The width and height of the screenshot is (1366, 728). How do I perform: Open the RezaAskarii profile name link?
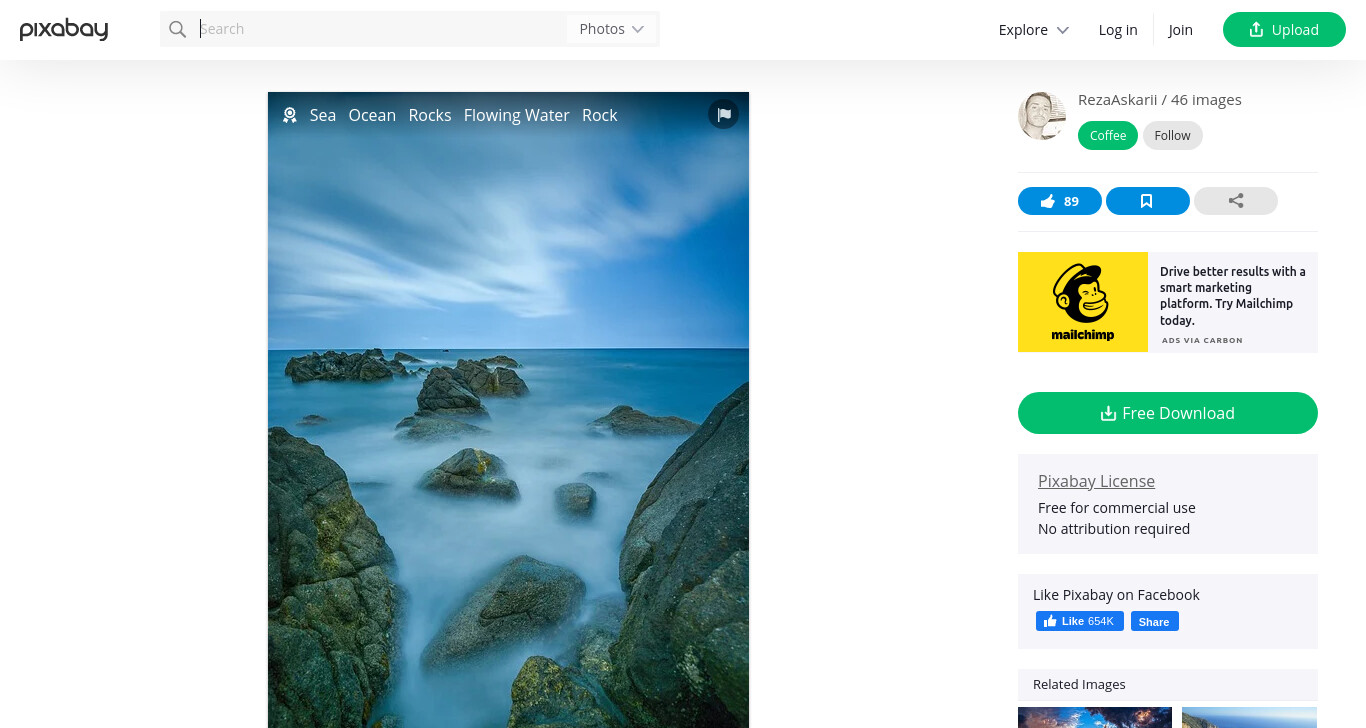[x=1117, y=100]
